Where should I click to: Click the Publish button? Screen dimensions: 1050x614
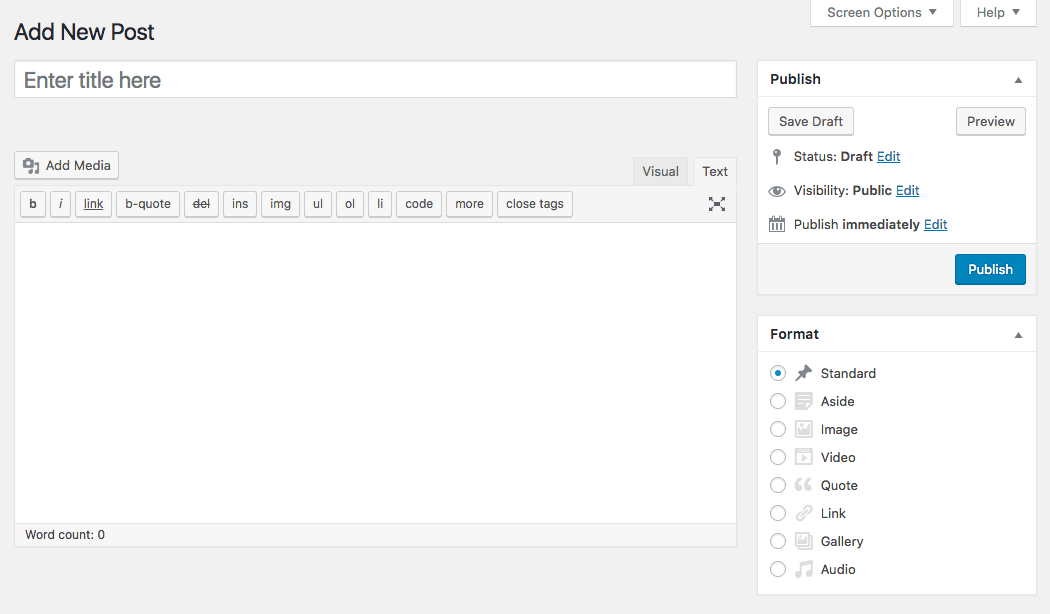[x=990, y=269]
